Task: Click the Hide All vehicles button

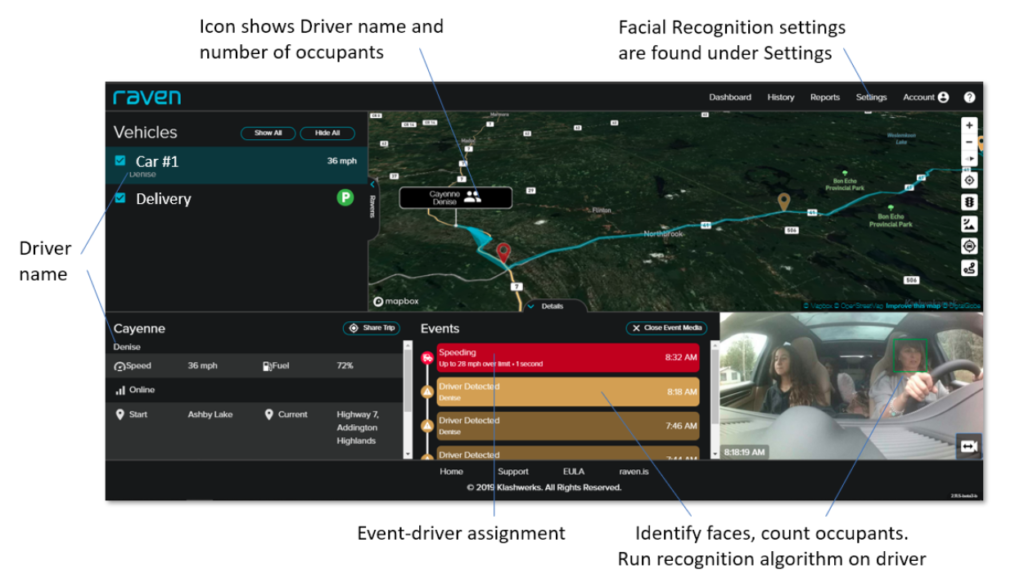Action: (327, 133)
